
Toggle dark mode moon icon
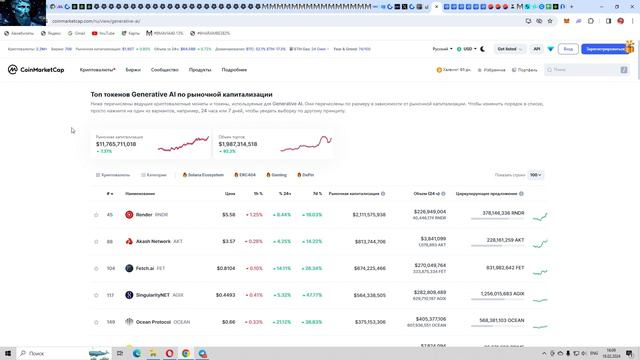click(x=482, y=49)
